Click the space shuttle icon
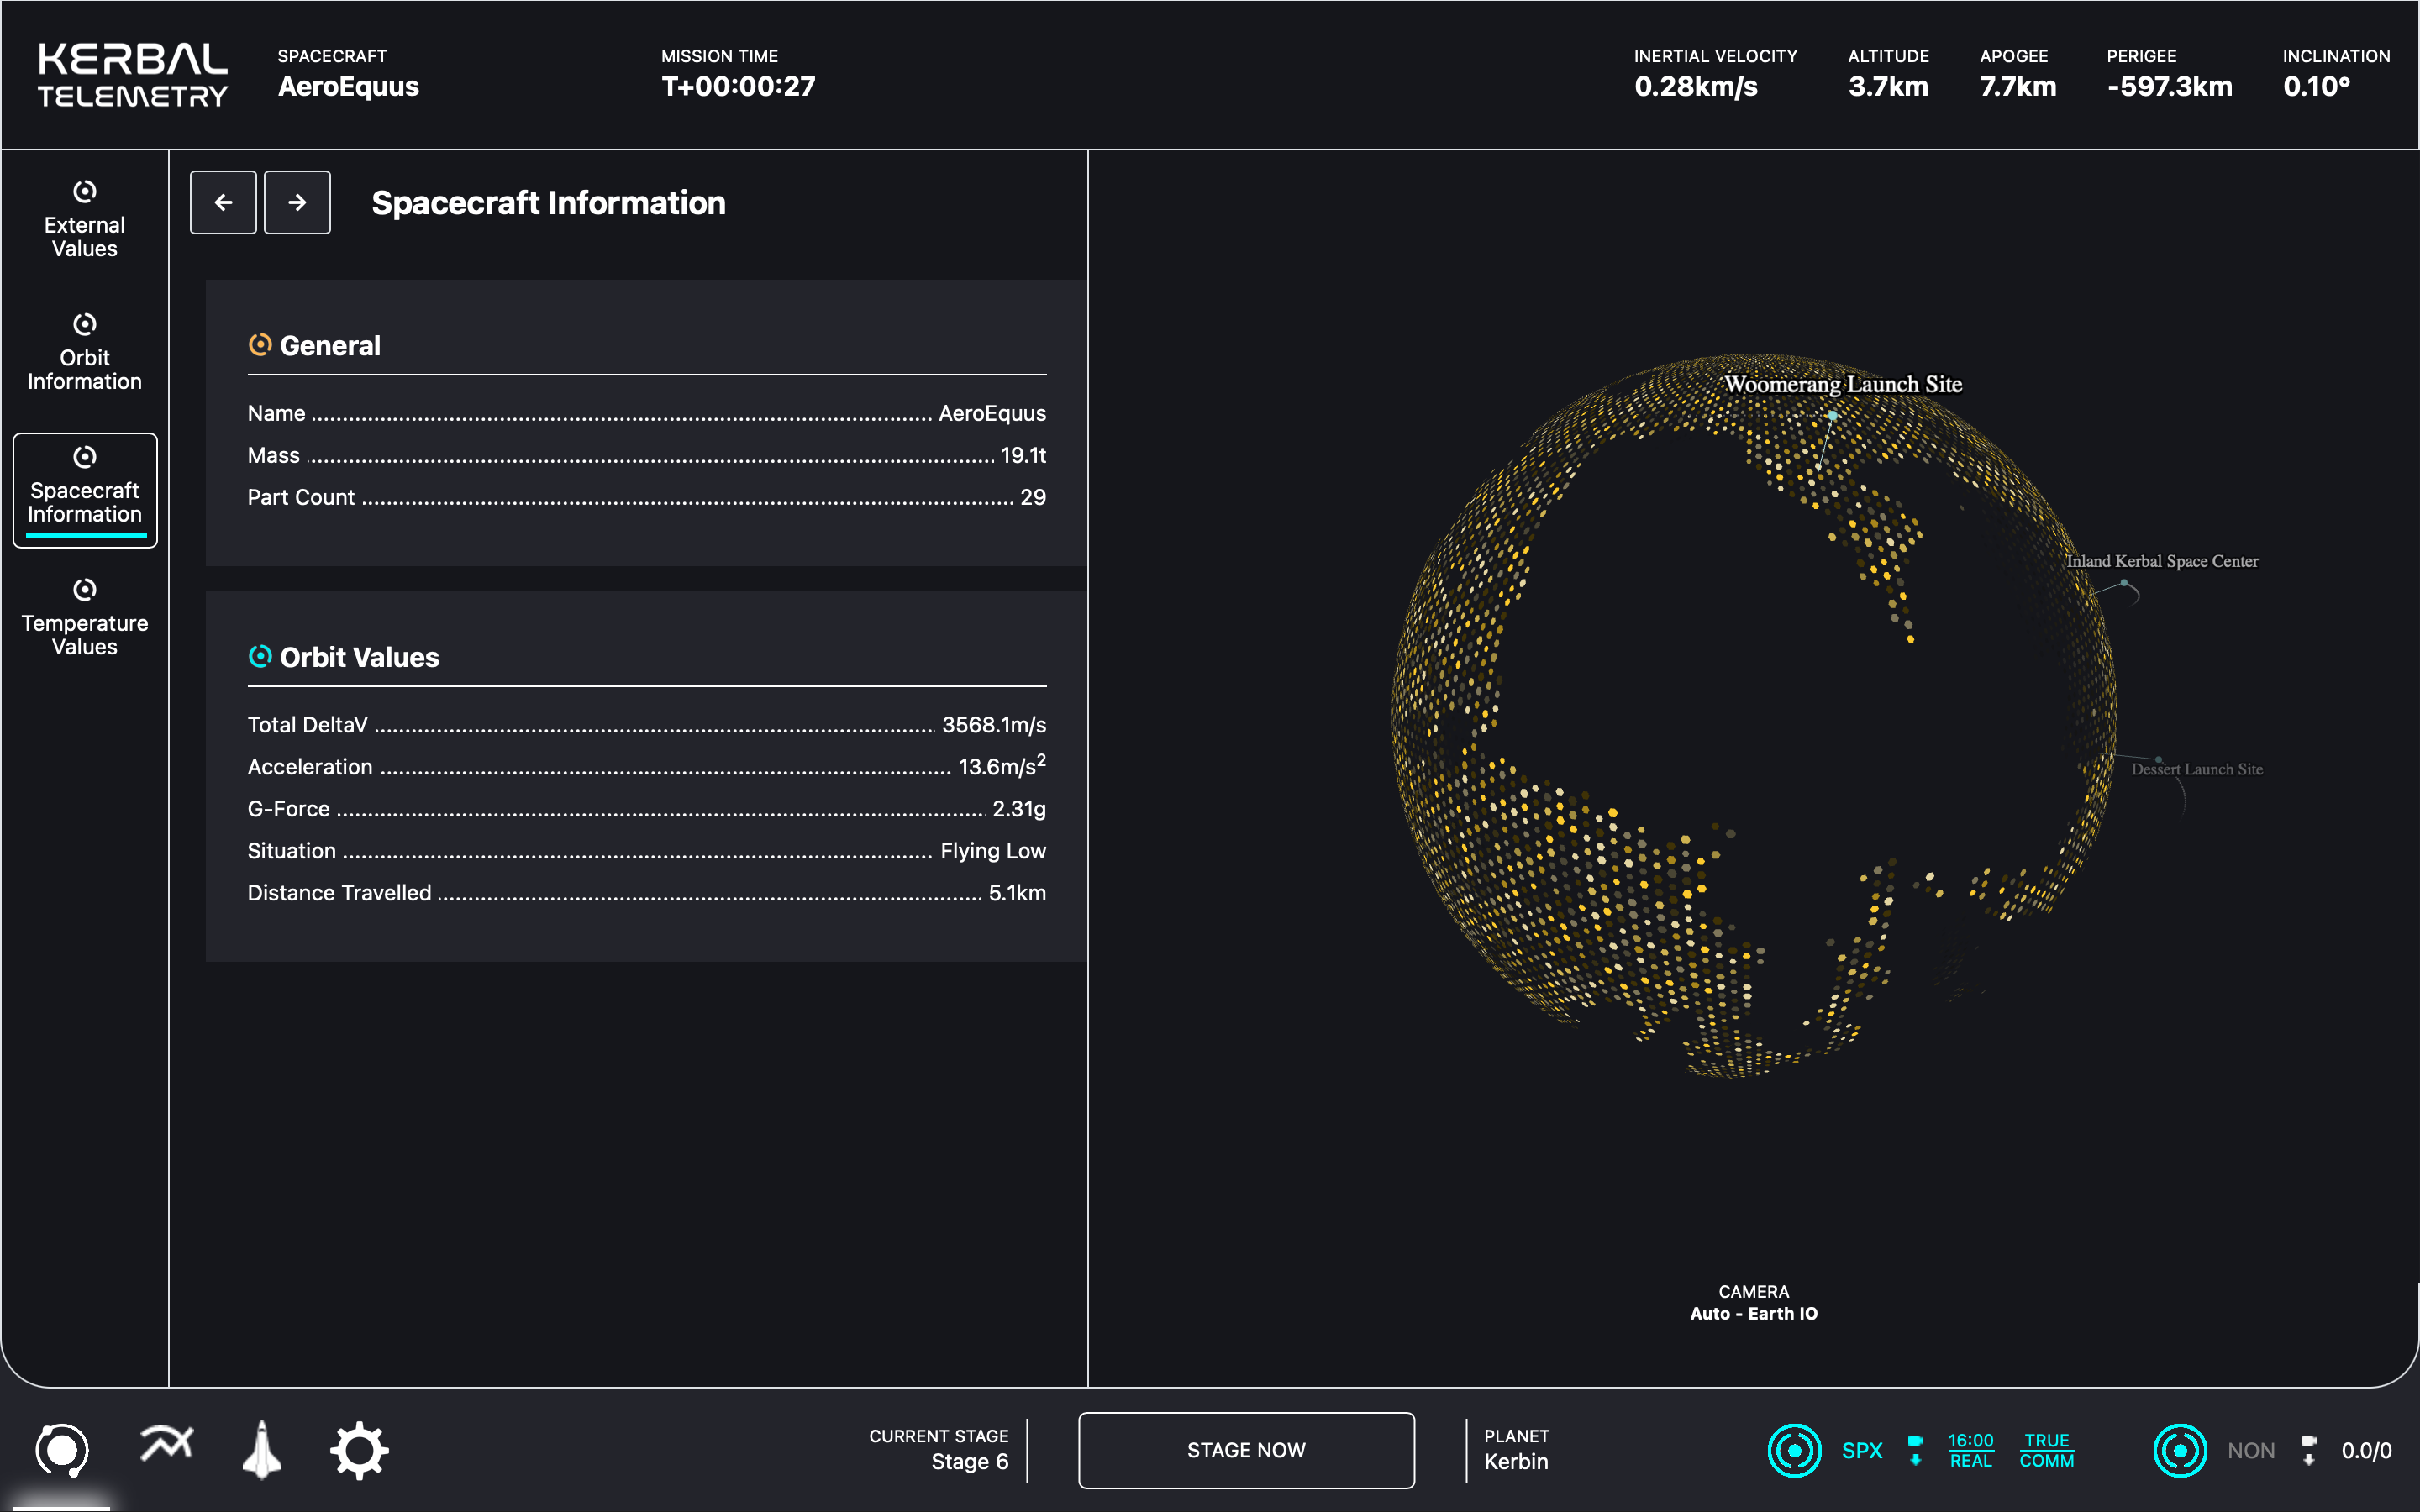 [x=262, y=1449]
